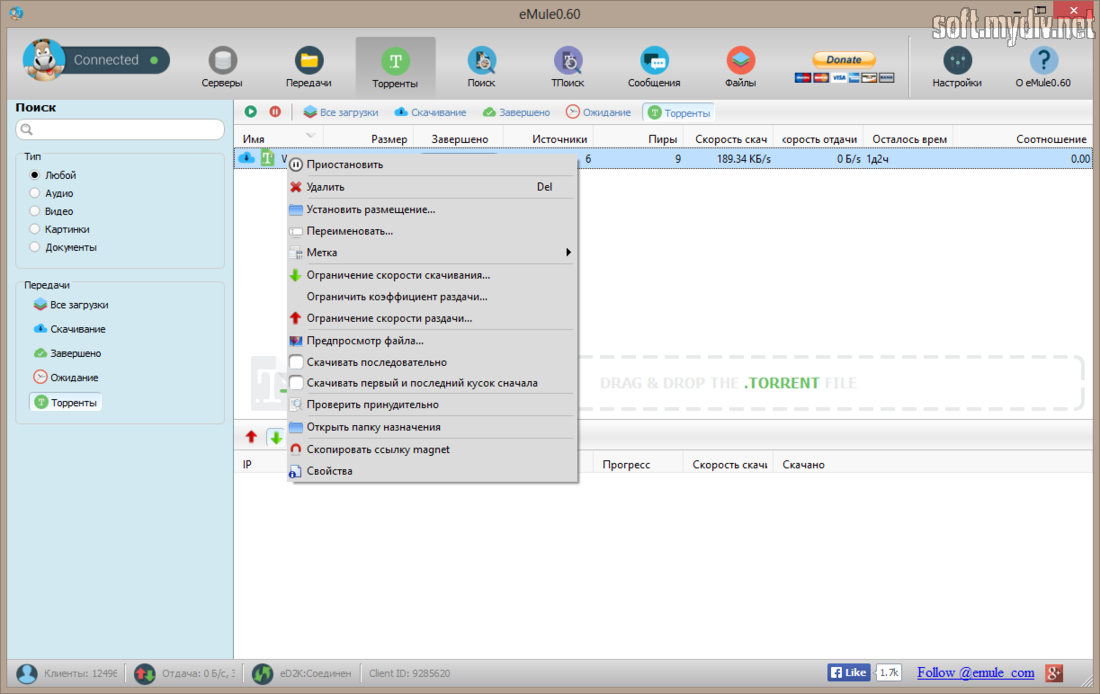Select Аудио type radio button
Viewport: 1100px width, 694px height.
(x=34, y=193)
